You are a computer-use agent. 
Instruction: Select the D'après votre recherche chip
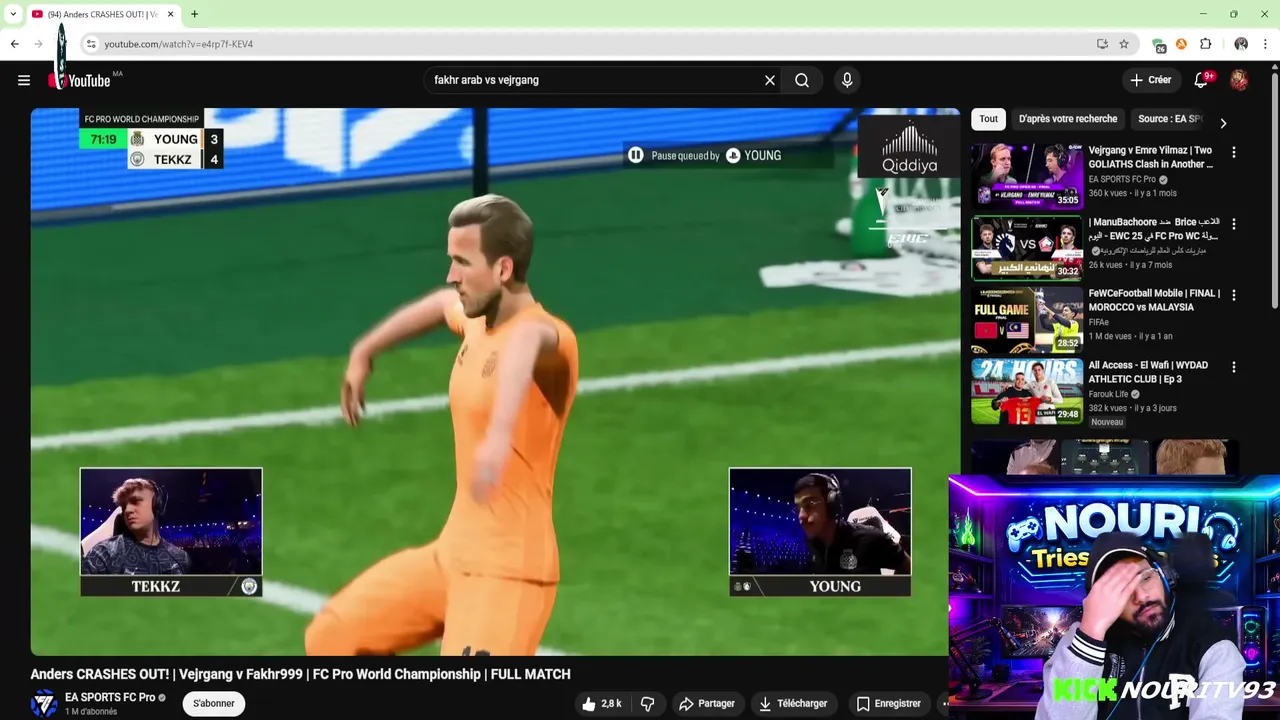click(x=1068, y=119)
